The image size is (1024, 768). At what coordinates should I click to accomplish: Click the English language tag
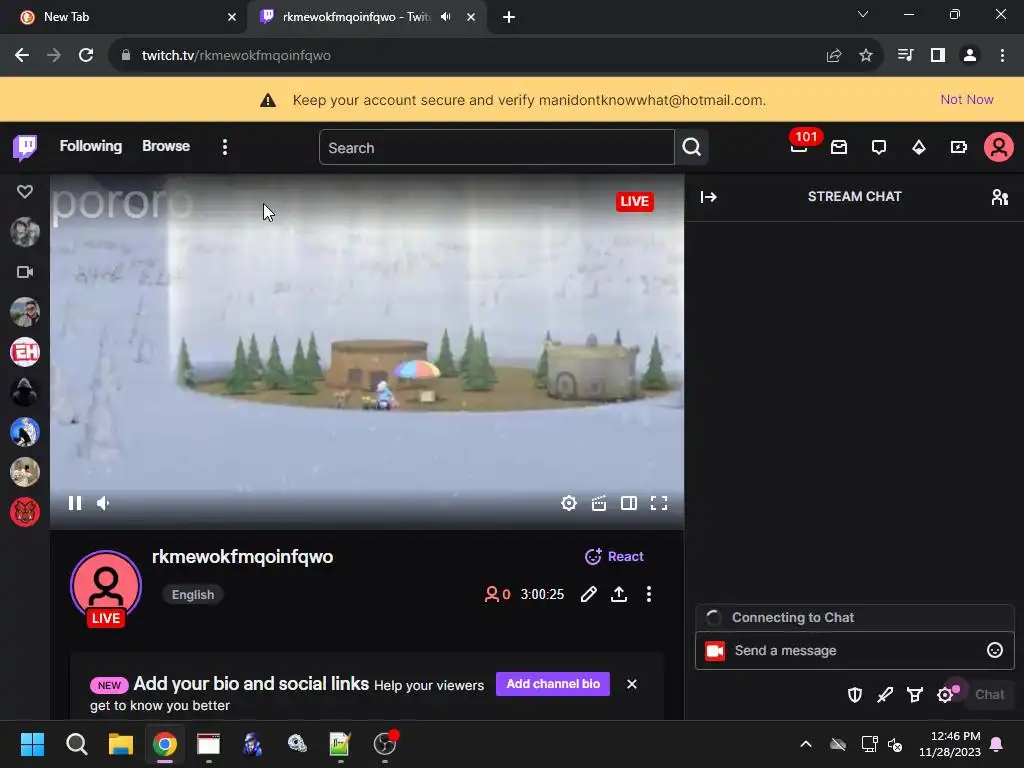(x=193, y=594)
